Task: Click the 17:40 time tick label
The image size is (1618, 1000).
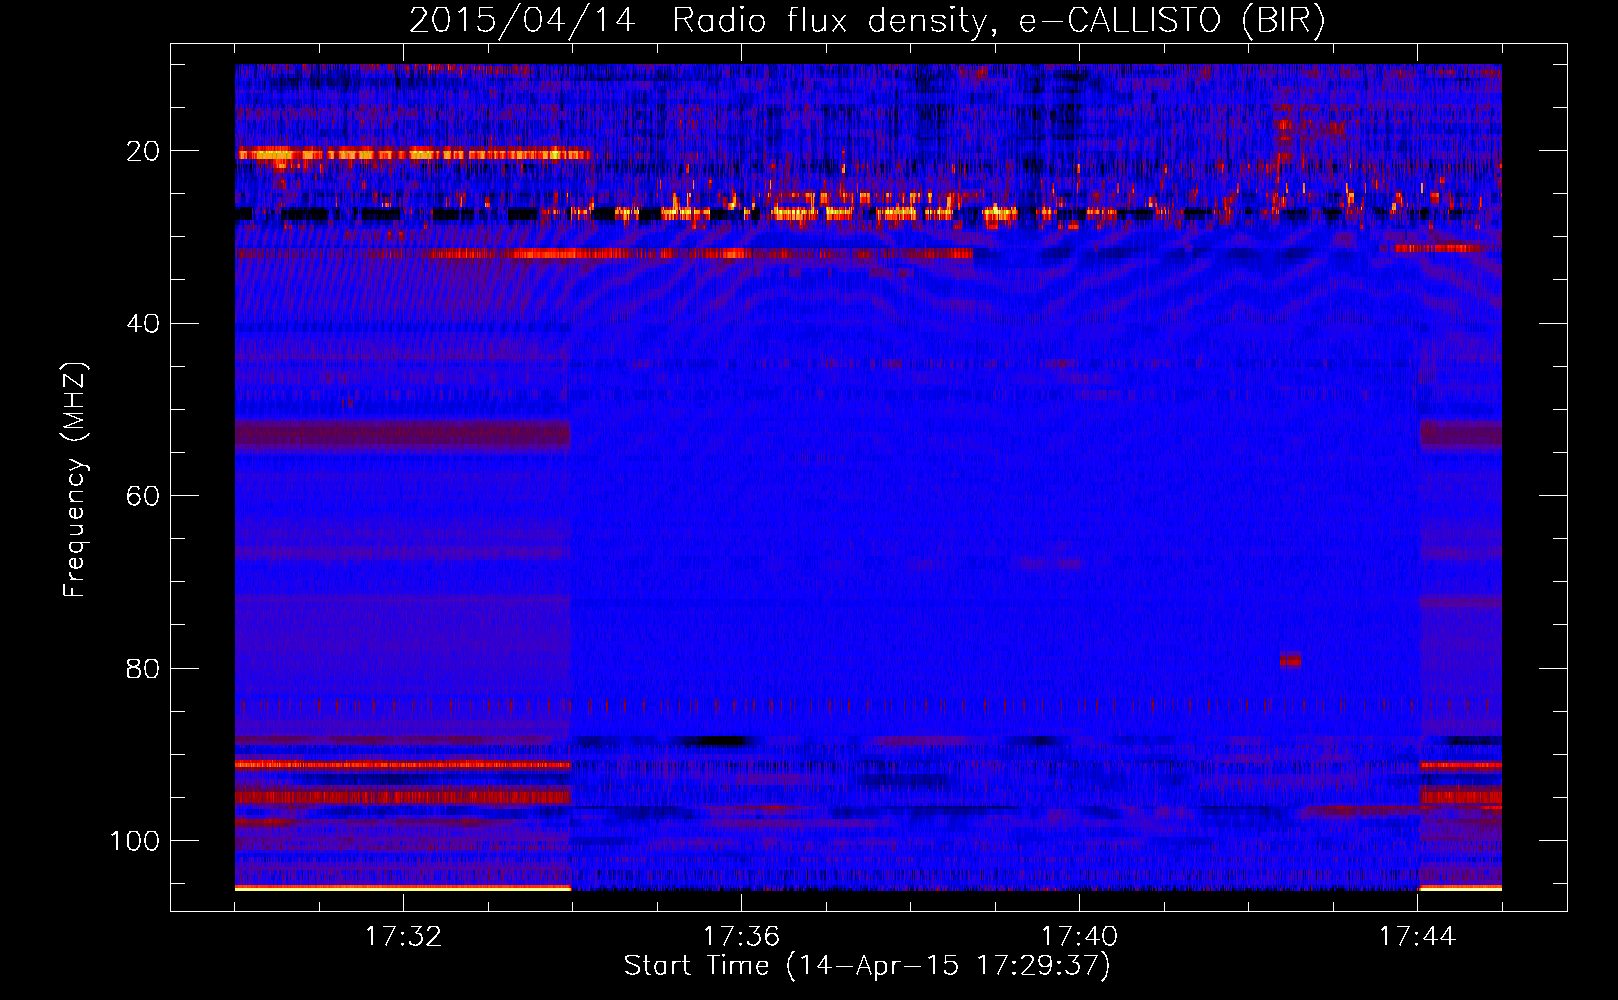Action: click(x=1079, y=936)
